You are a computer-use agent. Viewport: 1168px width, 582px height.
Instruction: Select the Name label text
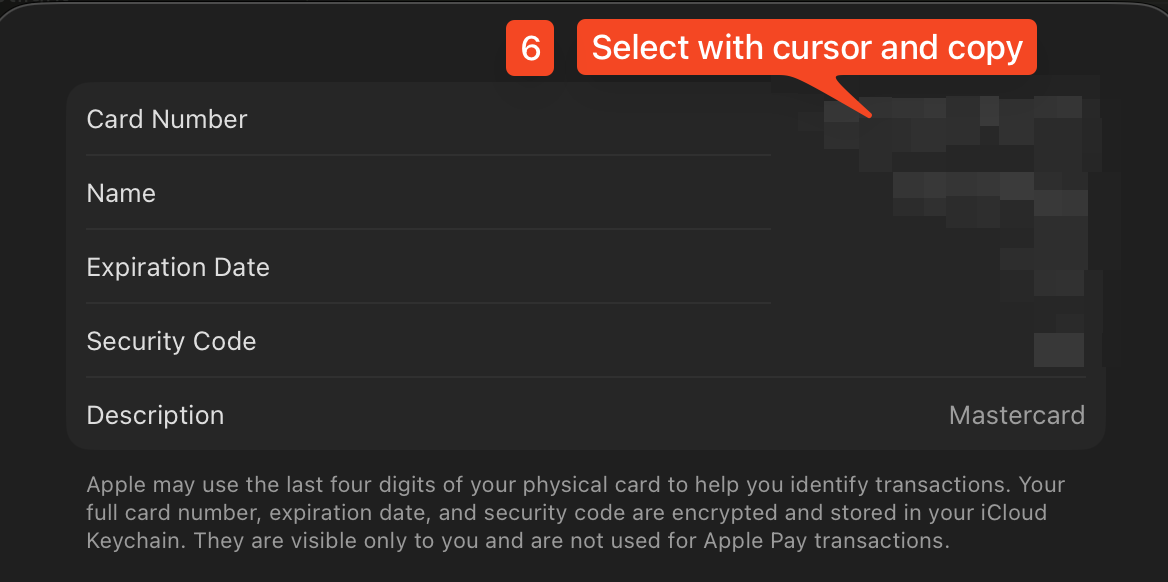point(120,193)
